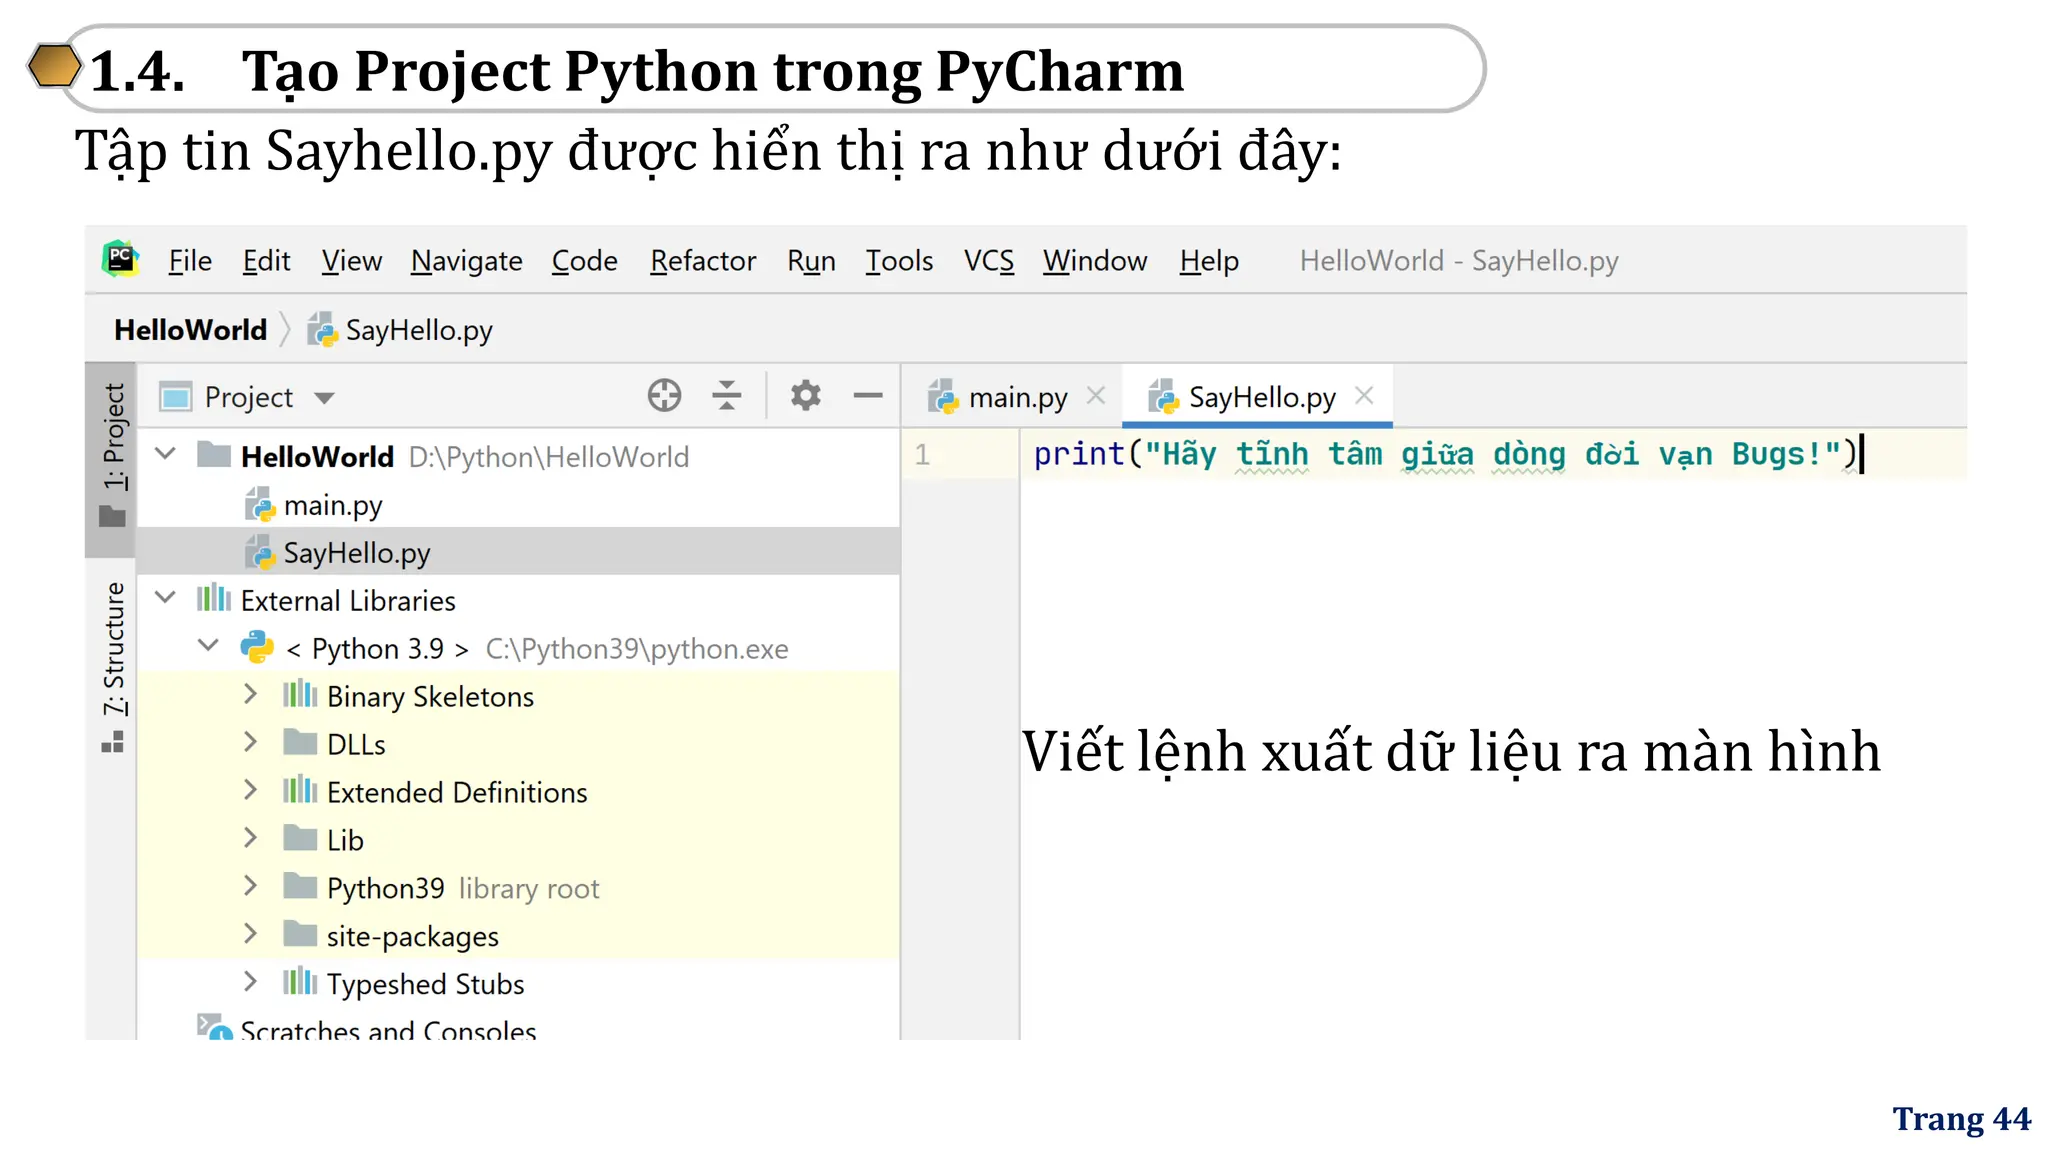Collapse the Python 3.9 interpreter node

coord(208,646)
